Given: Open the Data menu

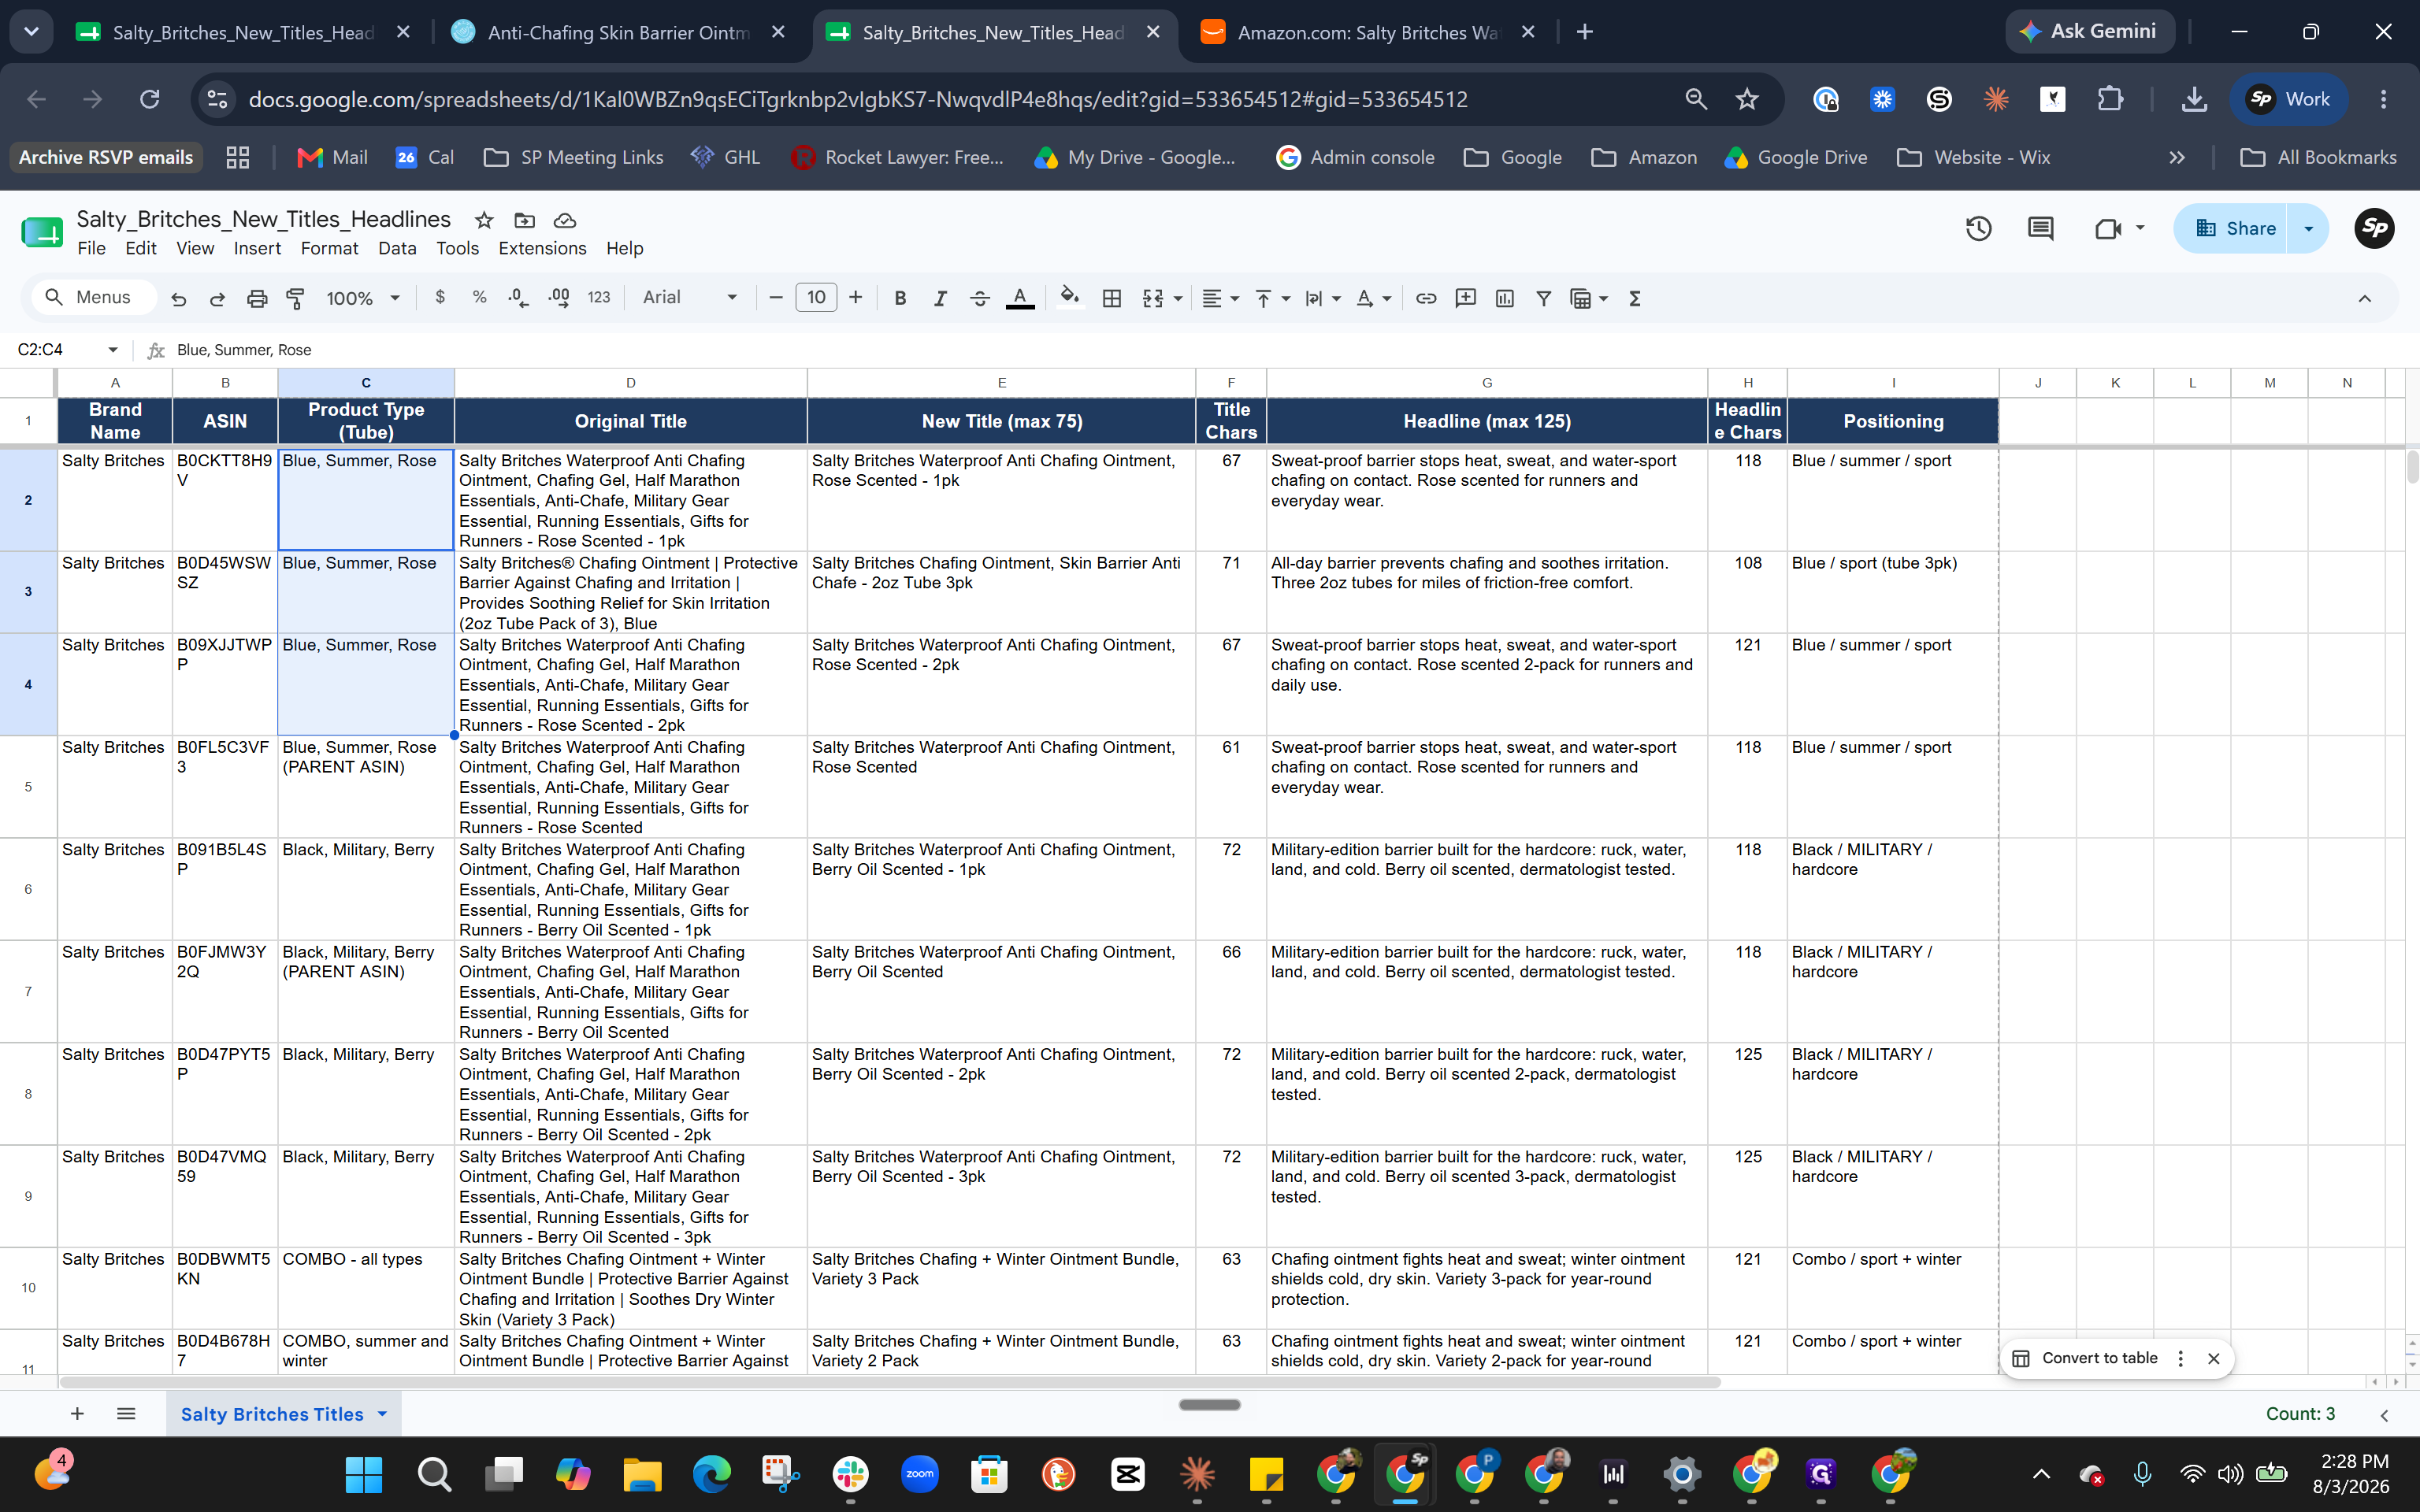Looking at the screenshot, I should click(397, 248).
